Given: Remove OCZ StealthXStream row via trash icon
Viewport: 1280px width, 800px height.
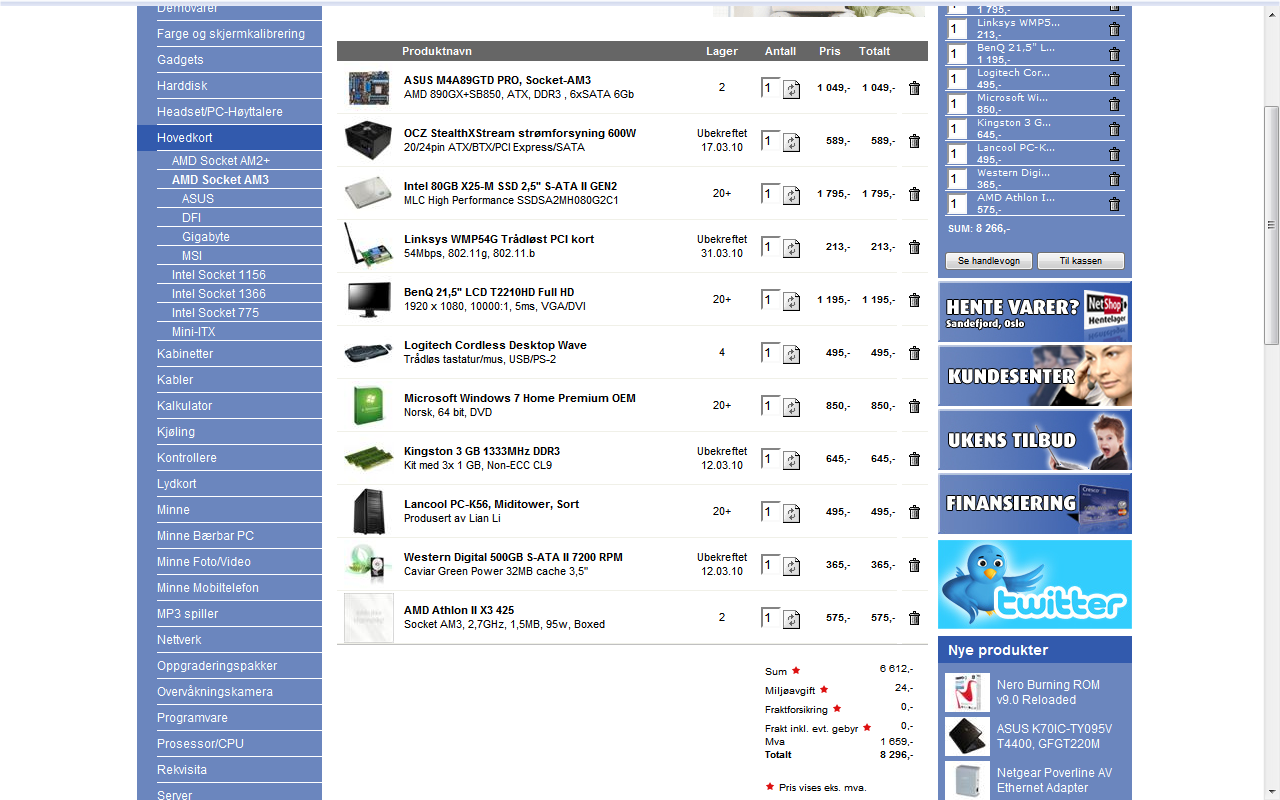Looking at the screenshot, I should click(914, 141).
